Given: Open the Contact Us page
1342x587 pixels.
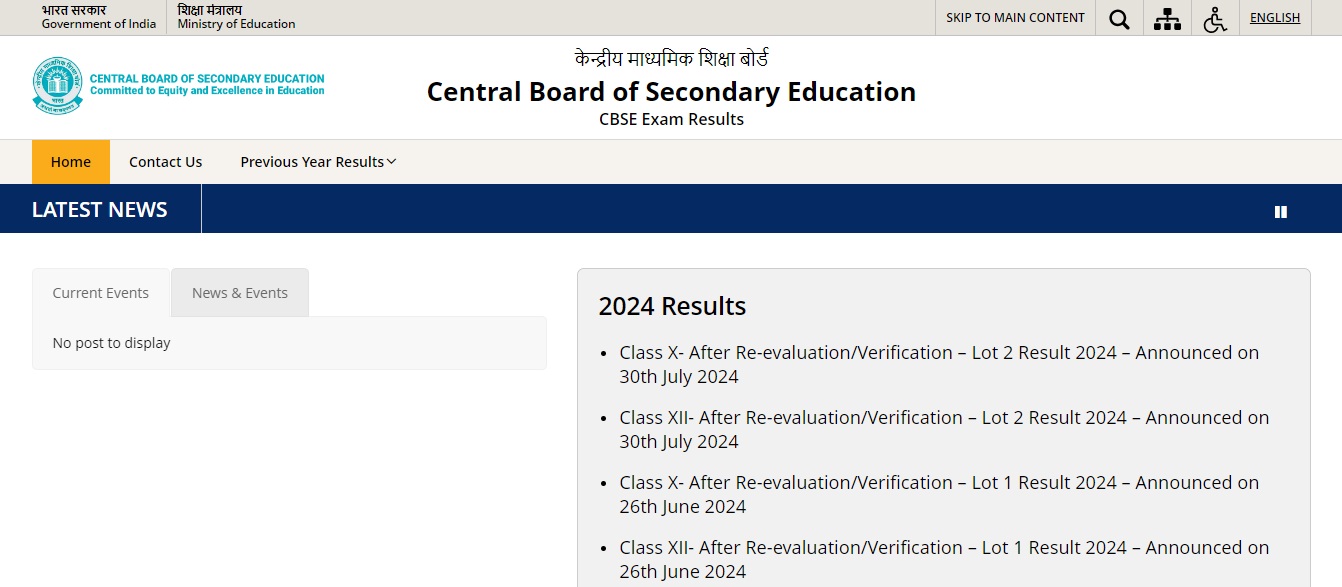Looking at the screenshot, I should pyautogui.click(x=165, y=161).
